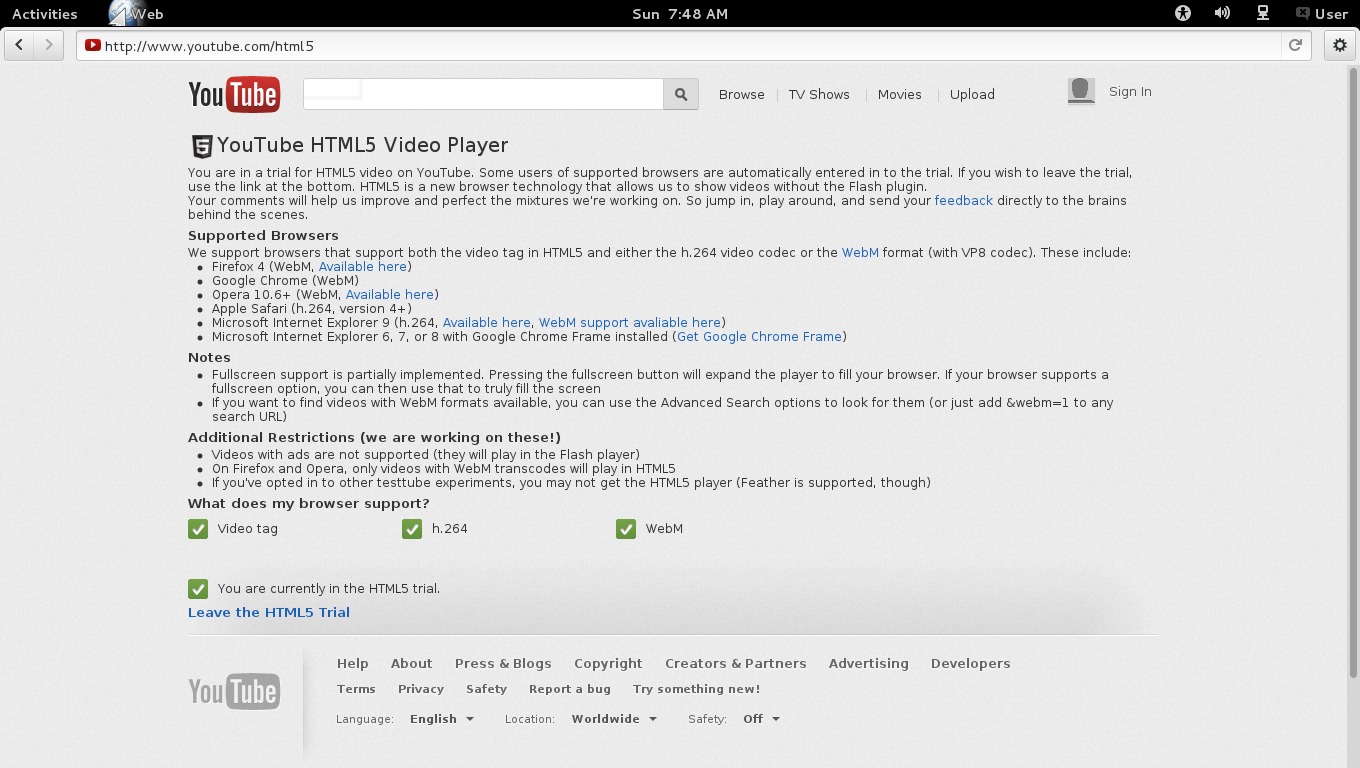
Task: Click Available here for Internet Explorer 9 h.264
Action: pyautogui.click(x=487, y=322)
